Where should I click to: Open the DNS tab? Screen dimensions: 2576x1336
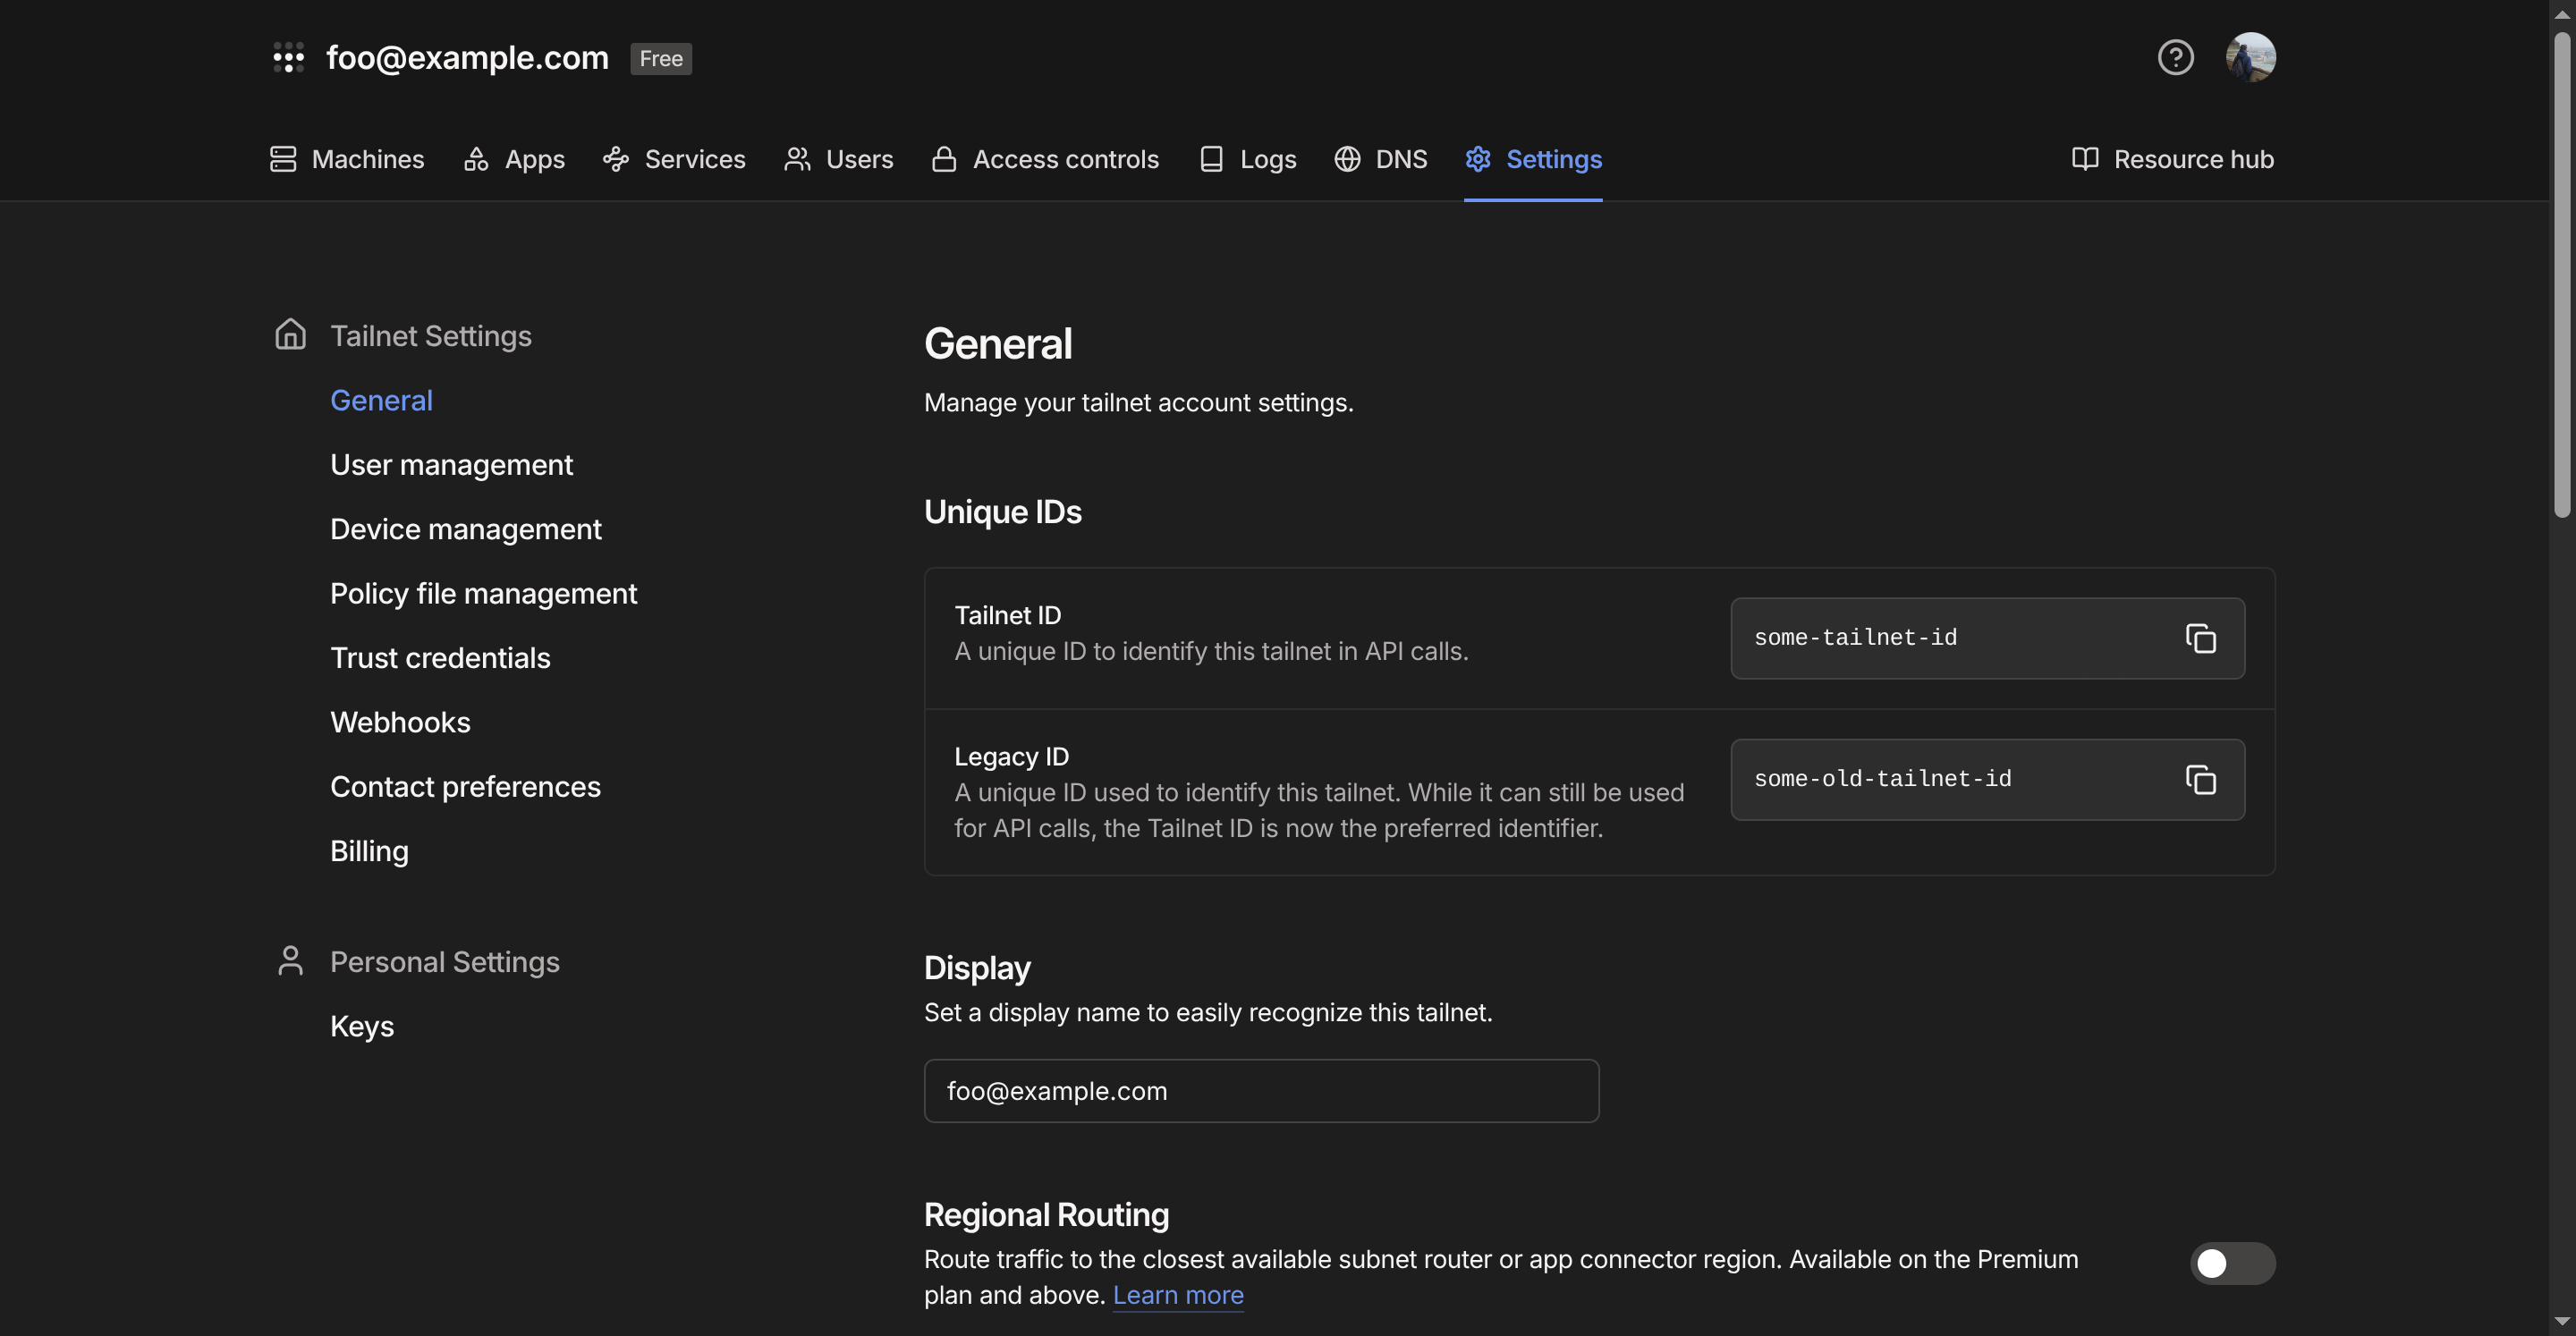pyautogui.click(x=1380, y=159)
